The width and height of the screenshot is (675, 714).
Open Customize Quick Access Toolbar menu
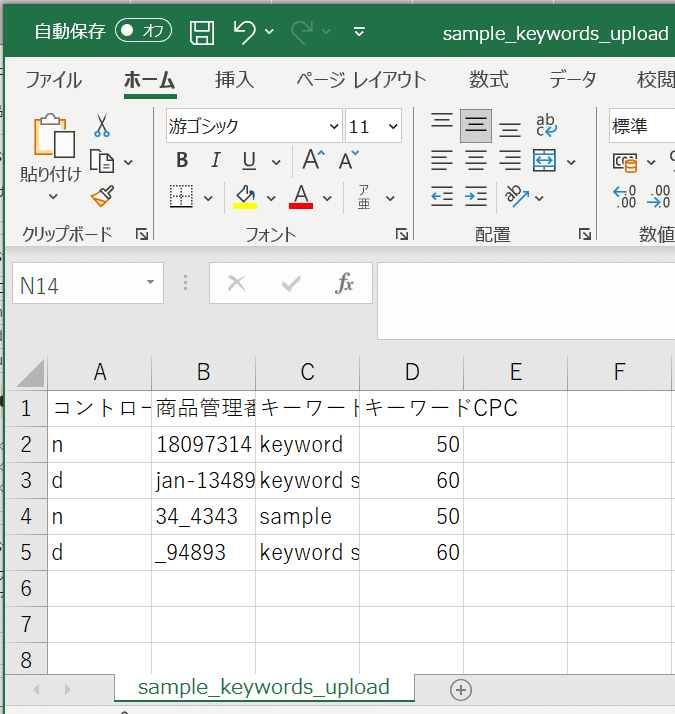point(359,32)
